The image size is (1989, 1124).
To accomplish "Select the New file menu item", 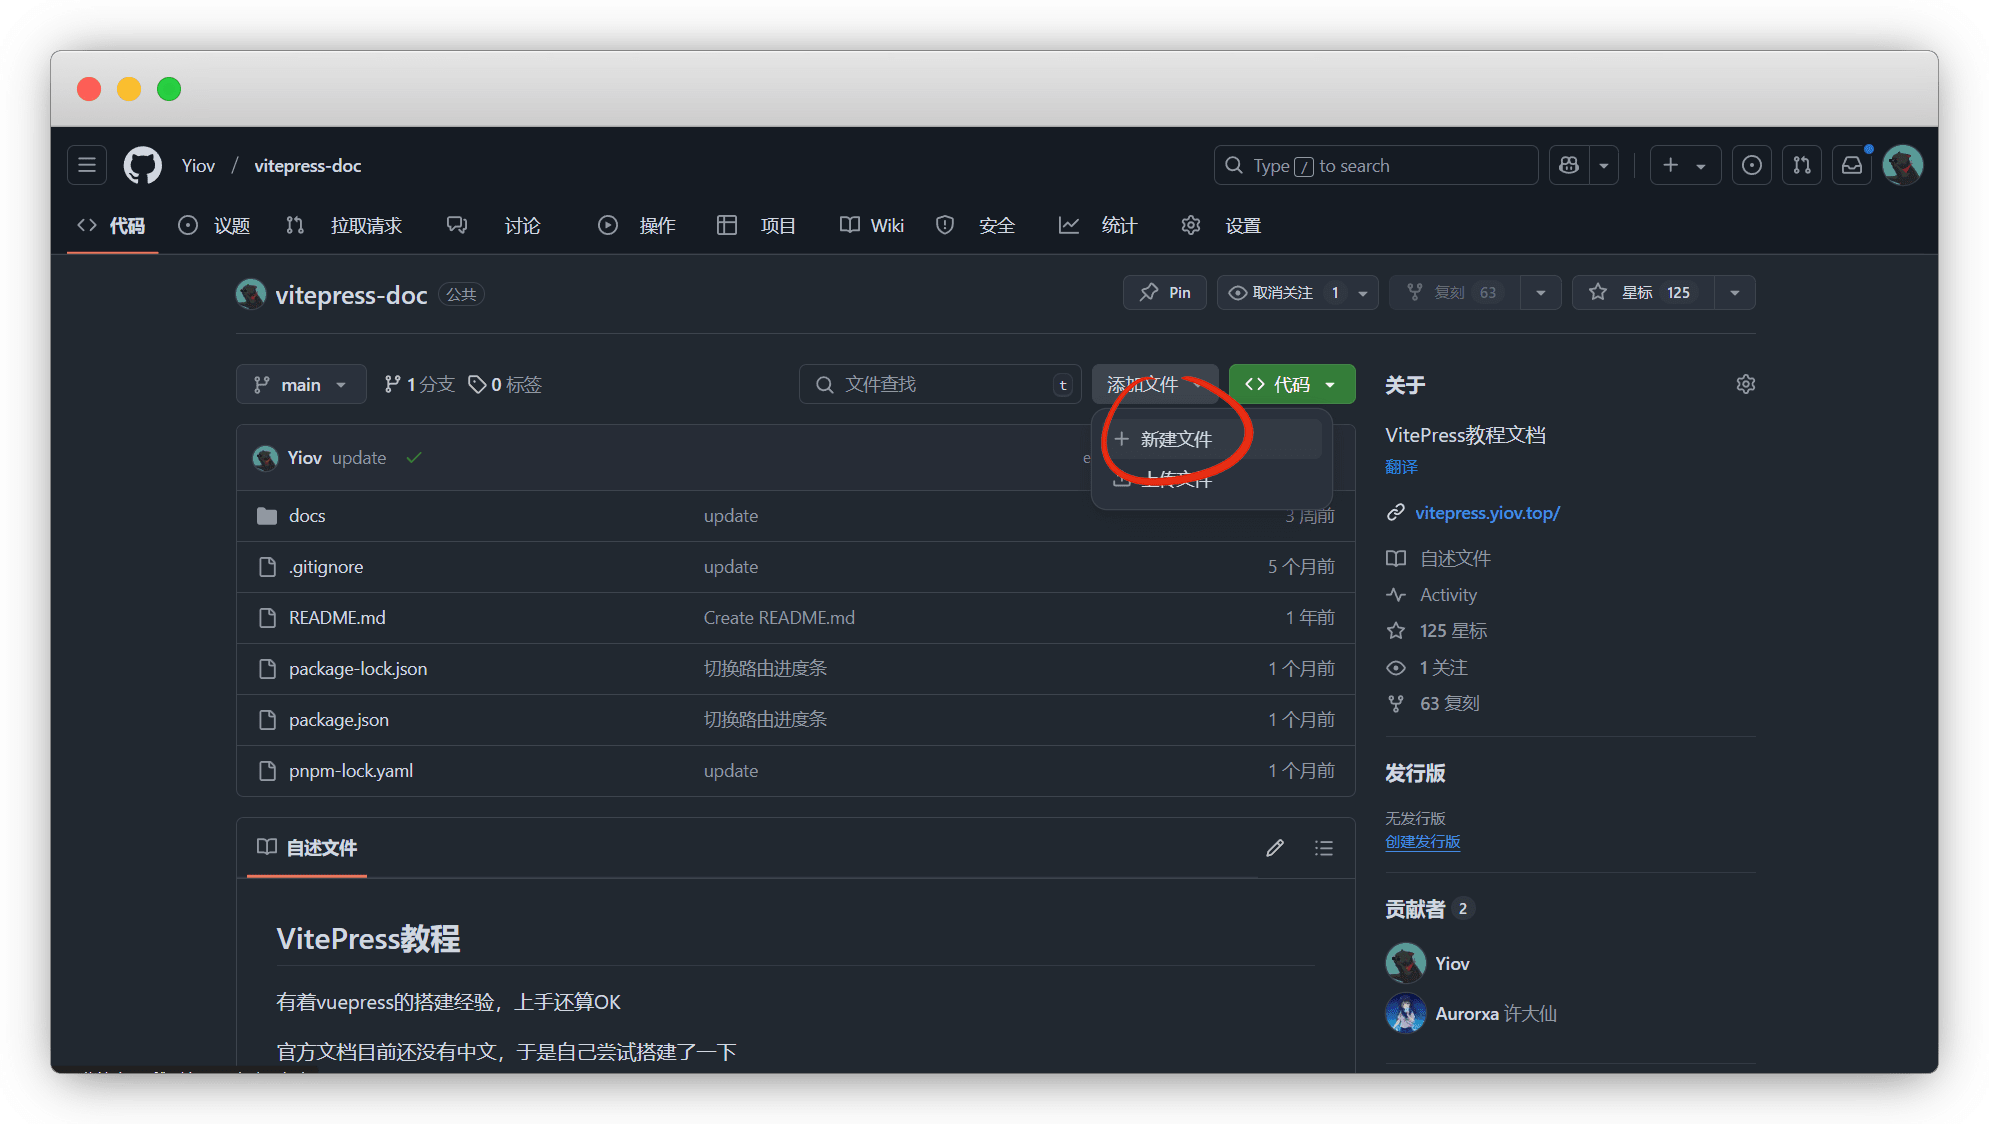I will pyautogui.click(x=1176, y=439).
